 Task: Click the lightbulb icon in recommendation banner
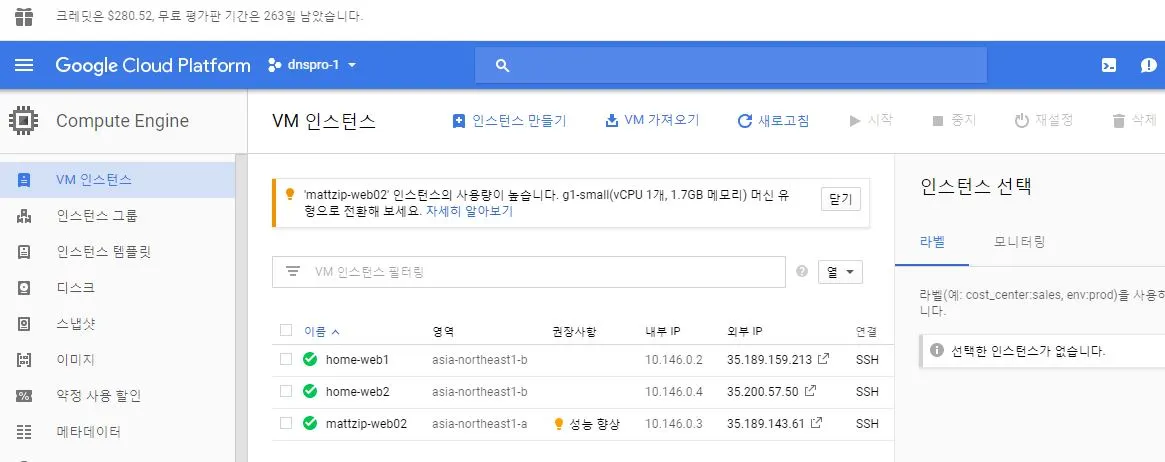click(291, 195)
